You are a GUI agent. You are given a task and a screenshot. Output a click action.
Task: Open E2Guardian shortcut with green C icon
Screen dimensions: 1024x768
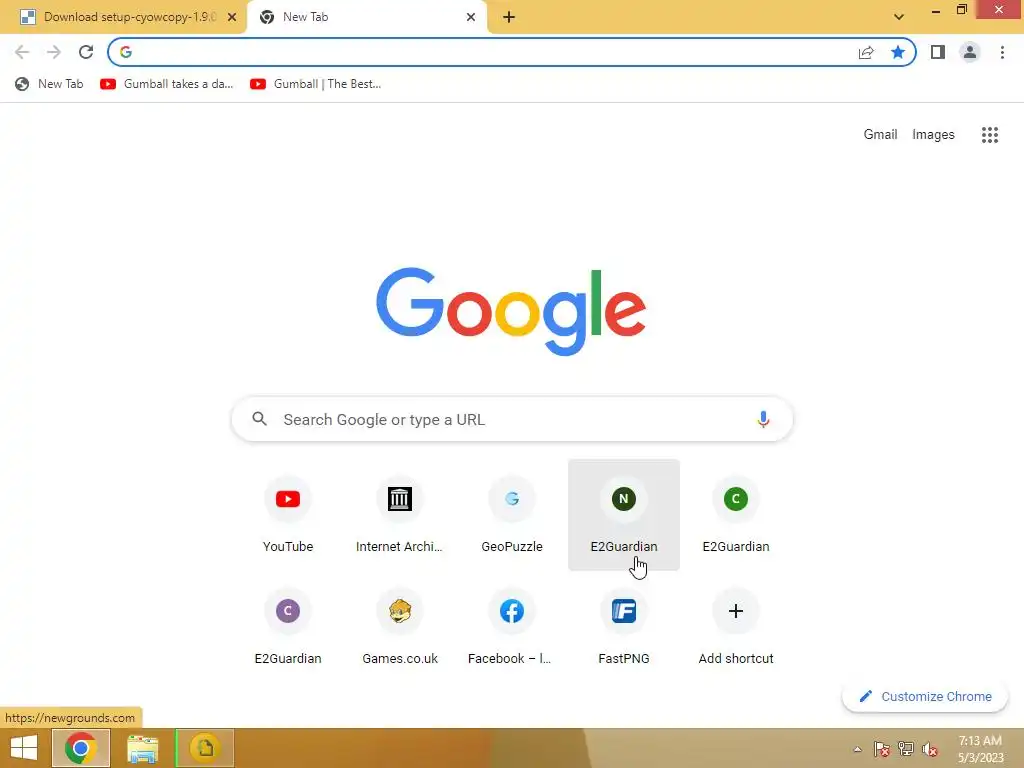[x=735, y=515]
